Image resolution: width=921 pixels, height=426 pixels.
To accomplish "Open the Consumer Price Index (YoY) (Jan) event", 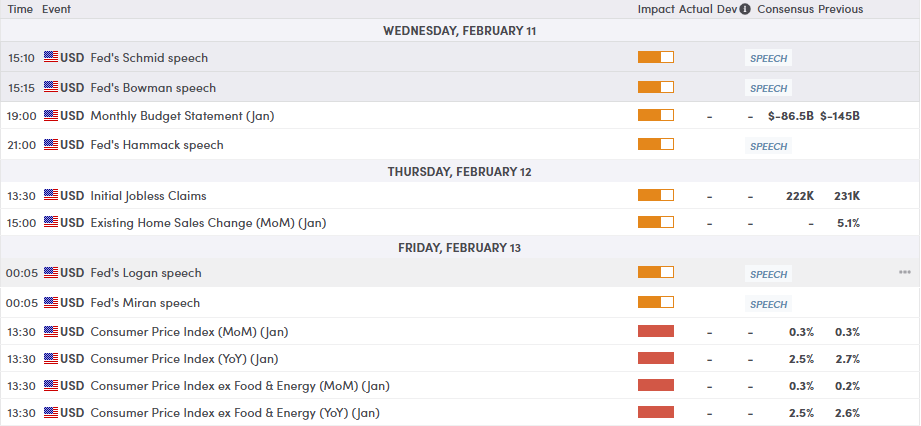I will coord(184,358).
